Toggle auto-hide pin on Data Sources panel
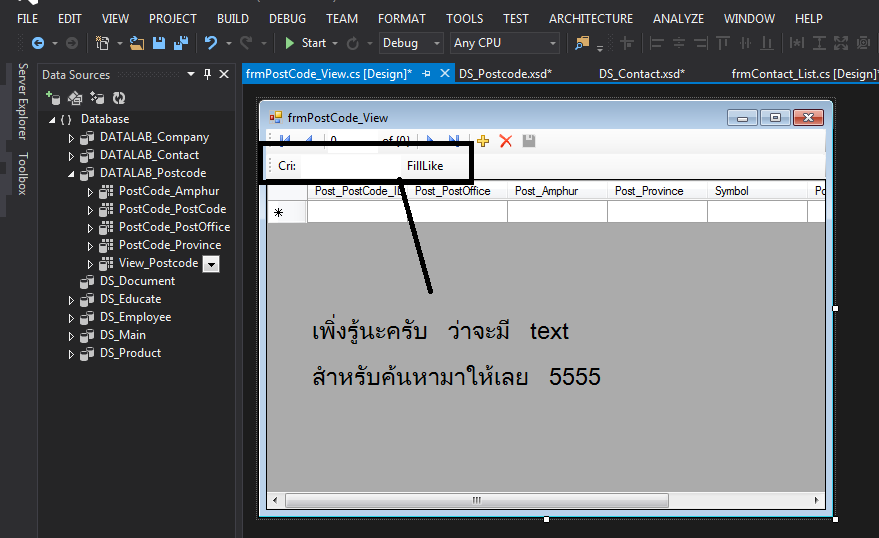 208,74
